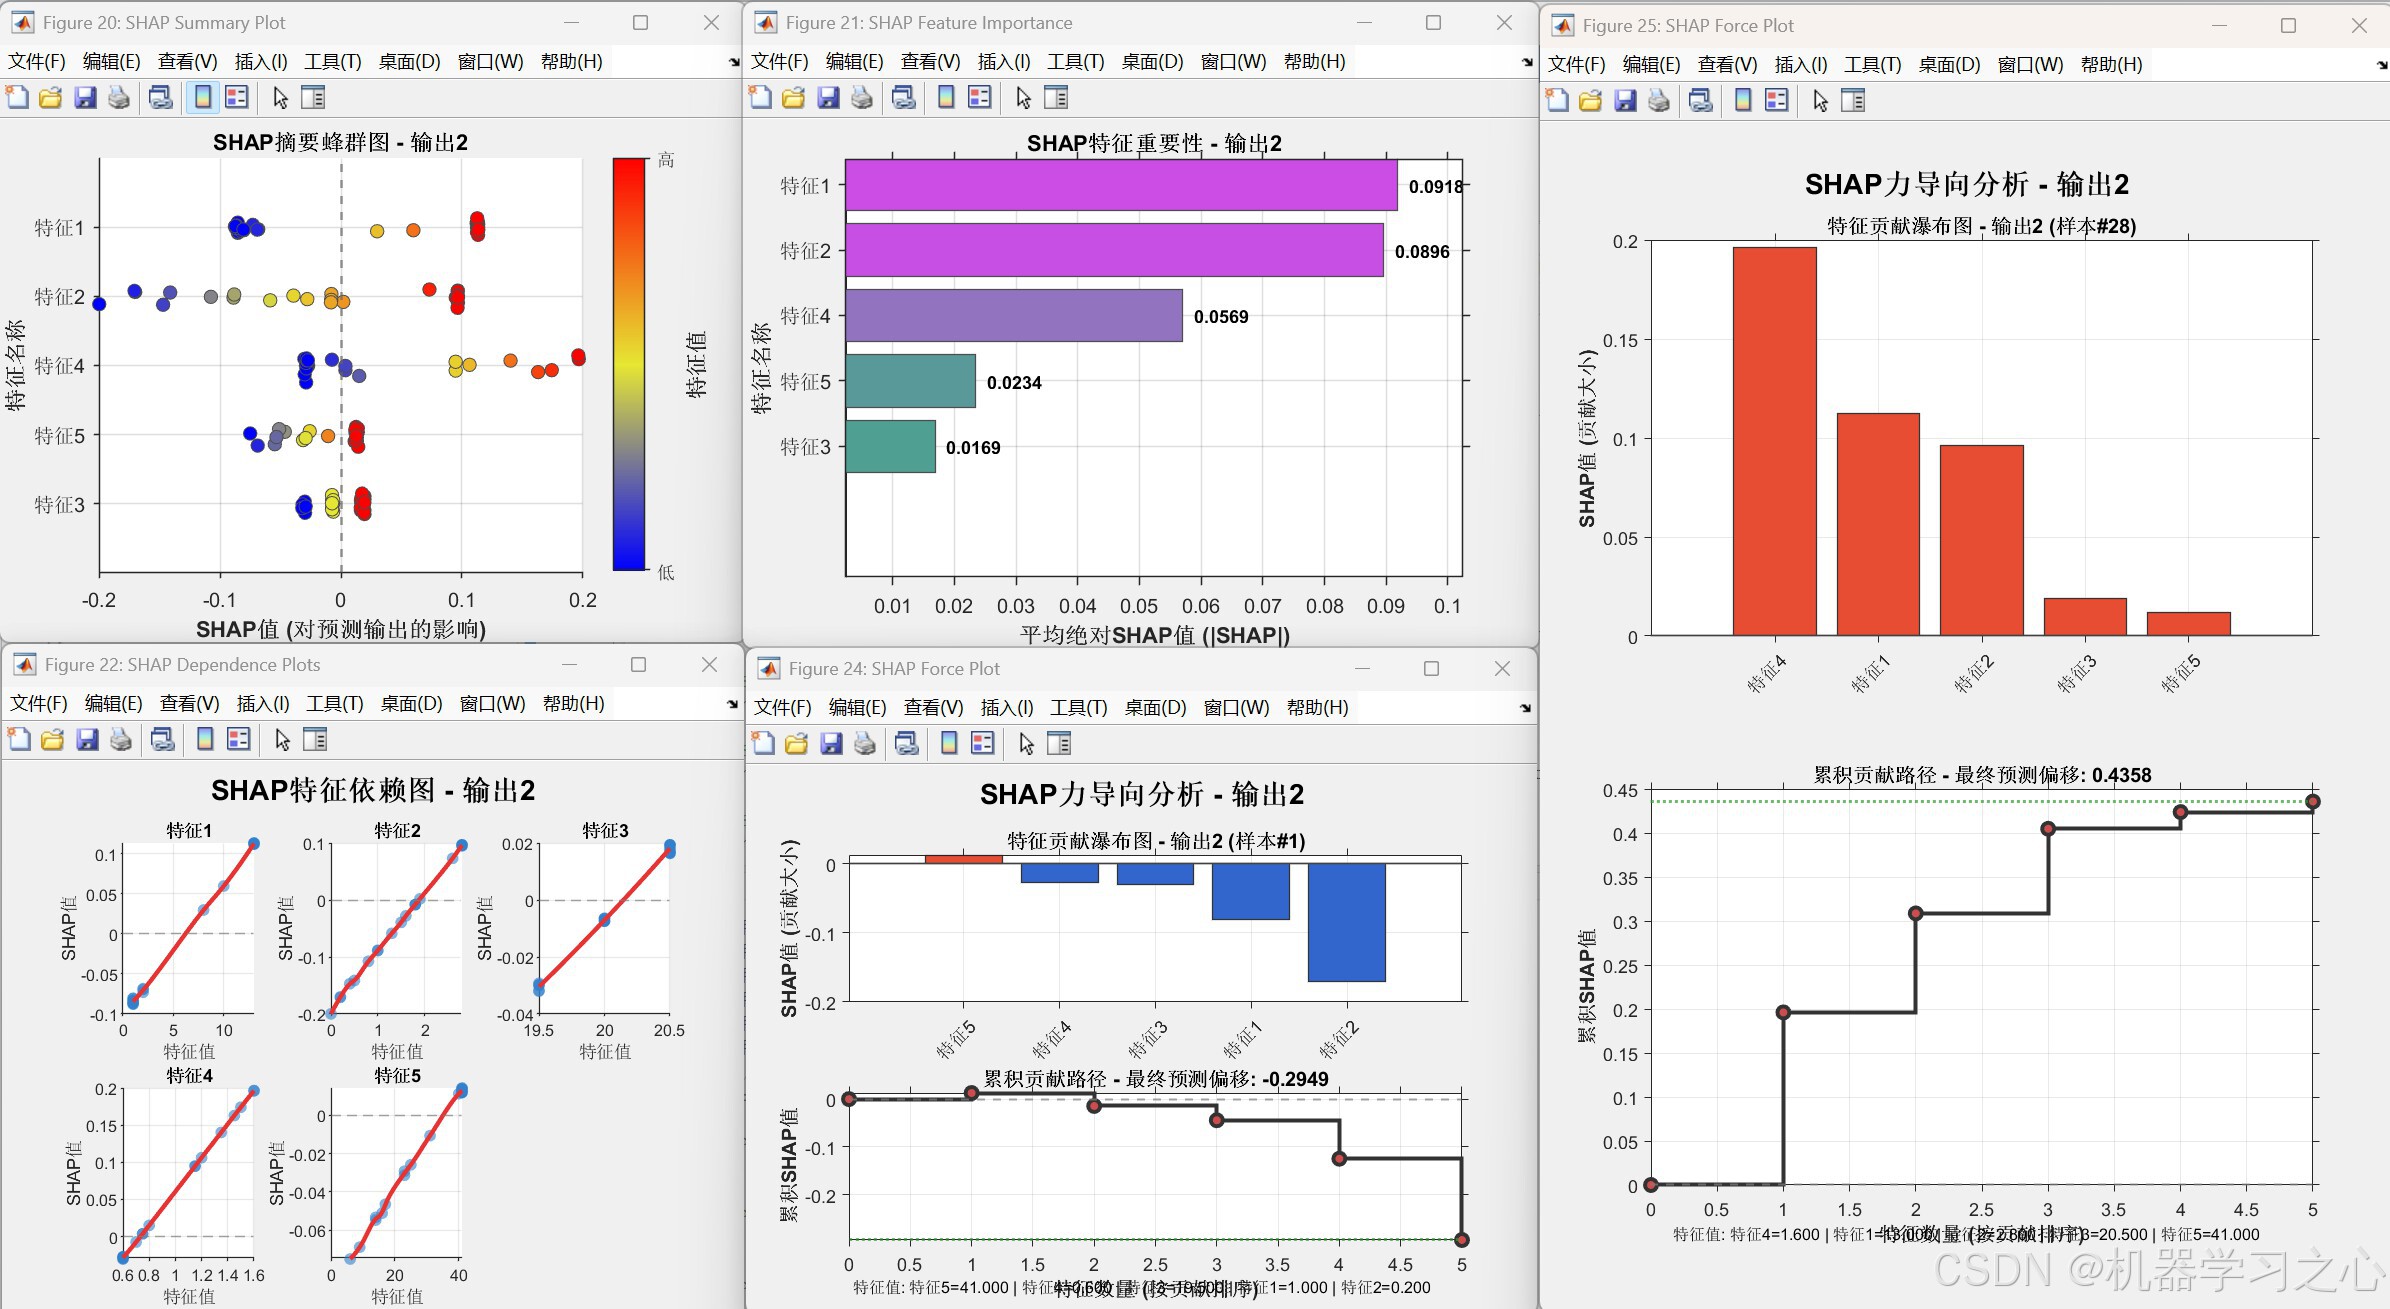Toggle Insert Colorbar in Figure 20 toolbar
Screen dimensions: 2390x1309
coord(203,97)
